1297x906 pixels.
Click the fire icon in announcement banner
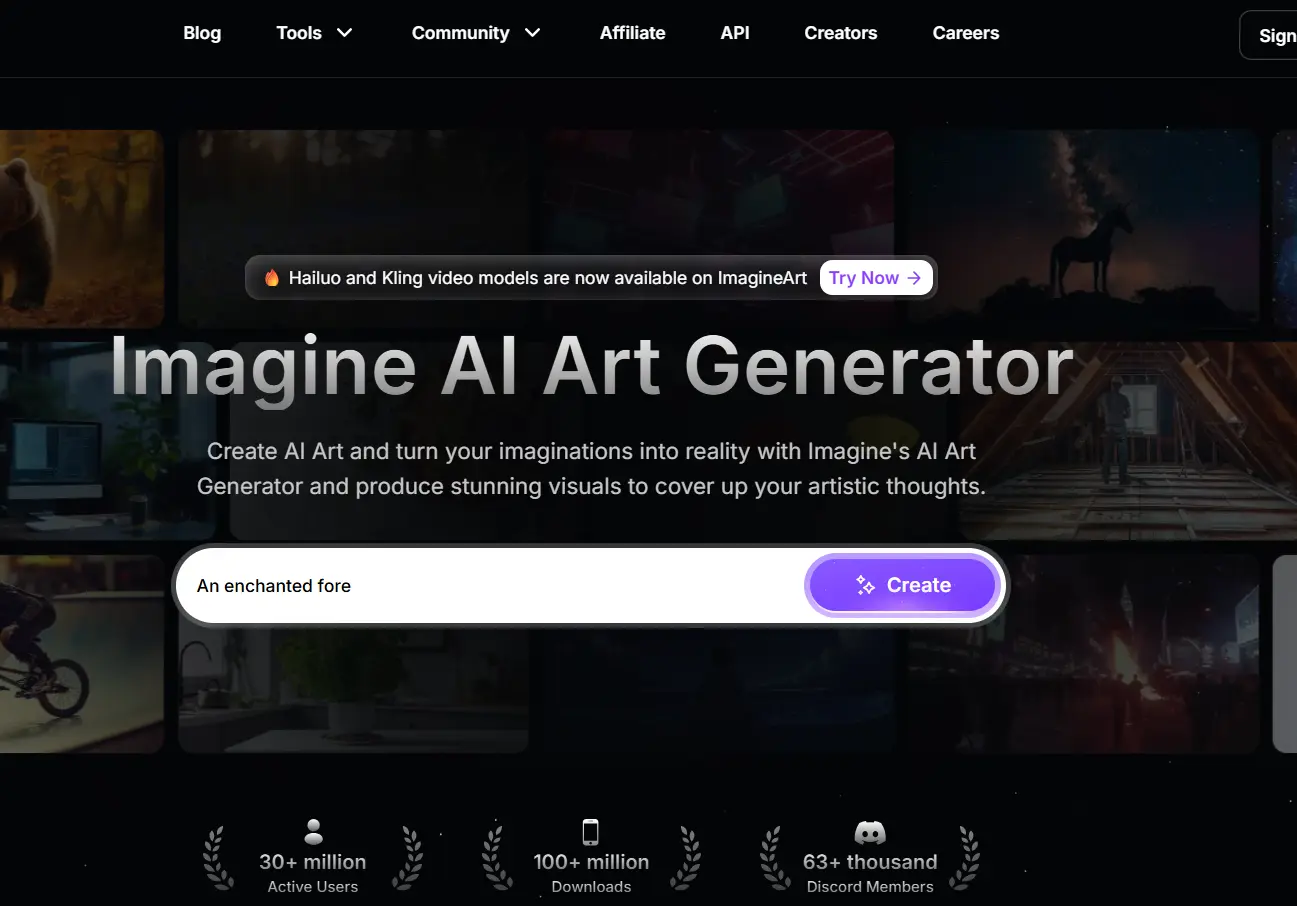tap(272, 278)
